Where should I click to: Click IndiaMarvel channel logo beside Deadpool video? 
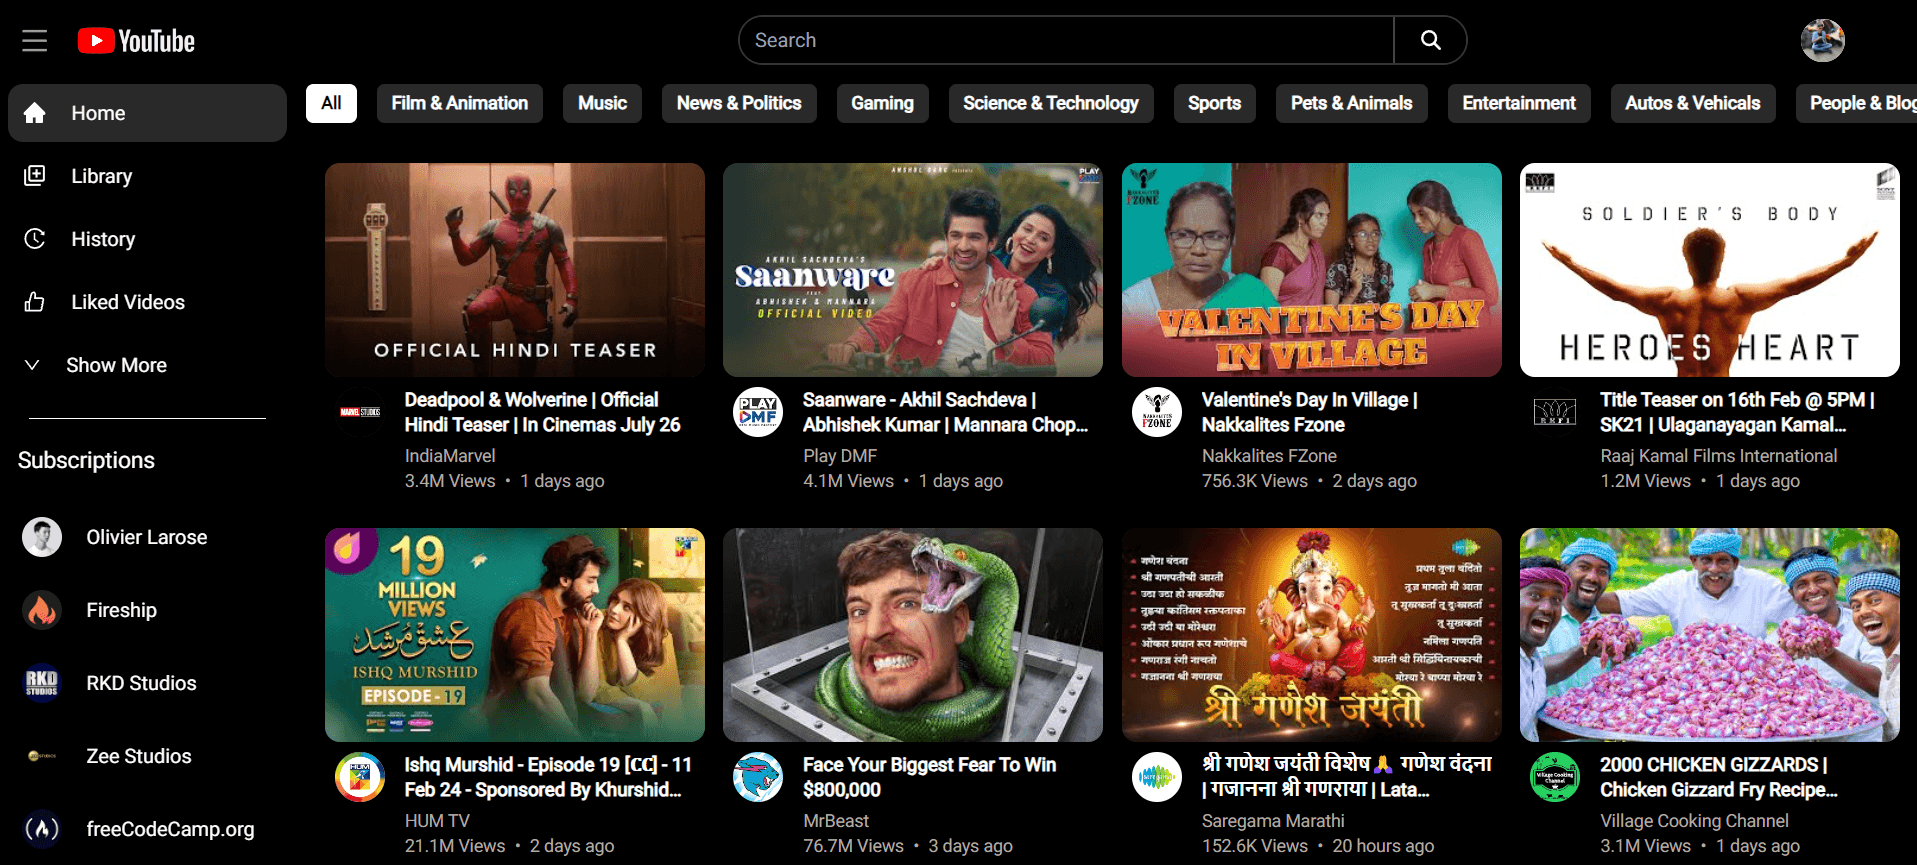click(360, 412)
